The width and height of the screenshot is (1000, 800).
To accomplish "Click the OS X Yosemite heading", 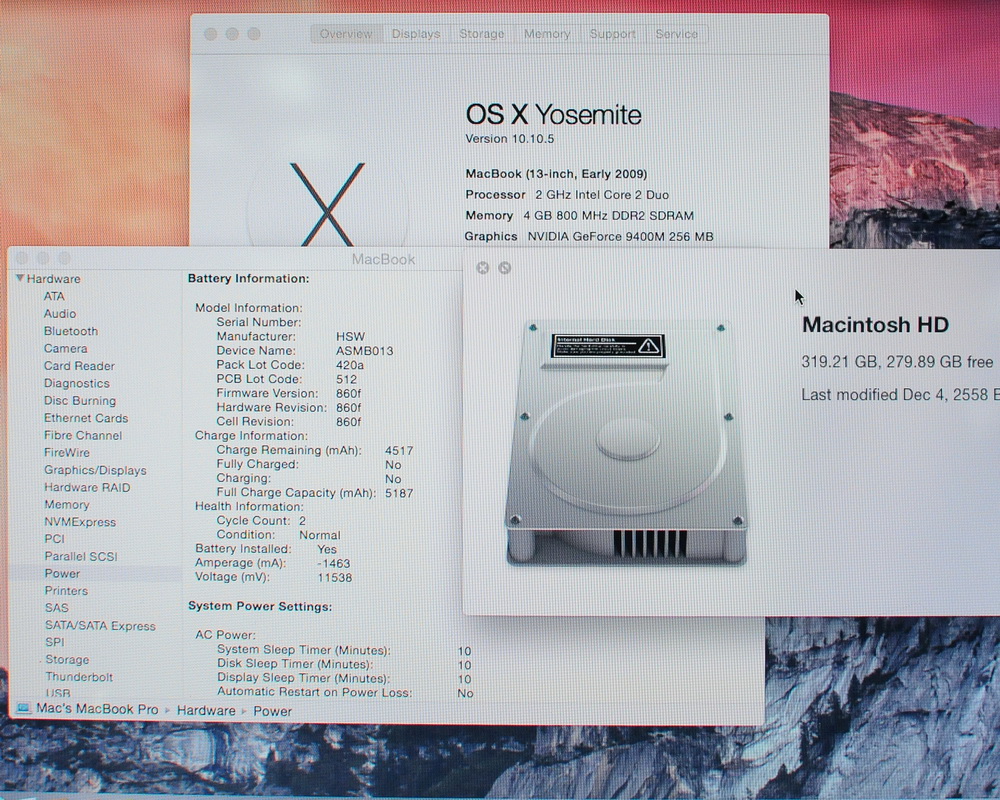I will coord(553,115).
